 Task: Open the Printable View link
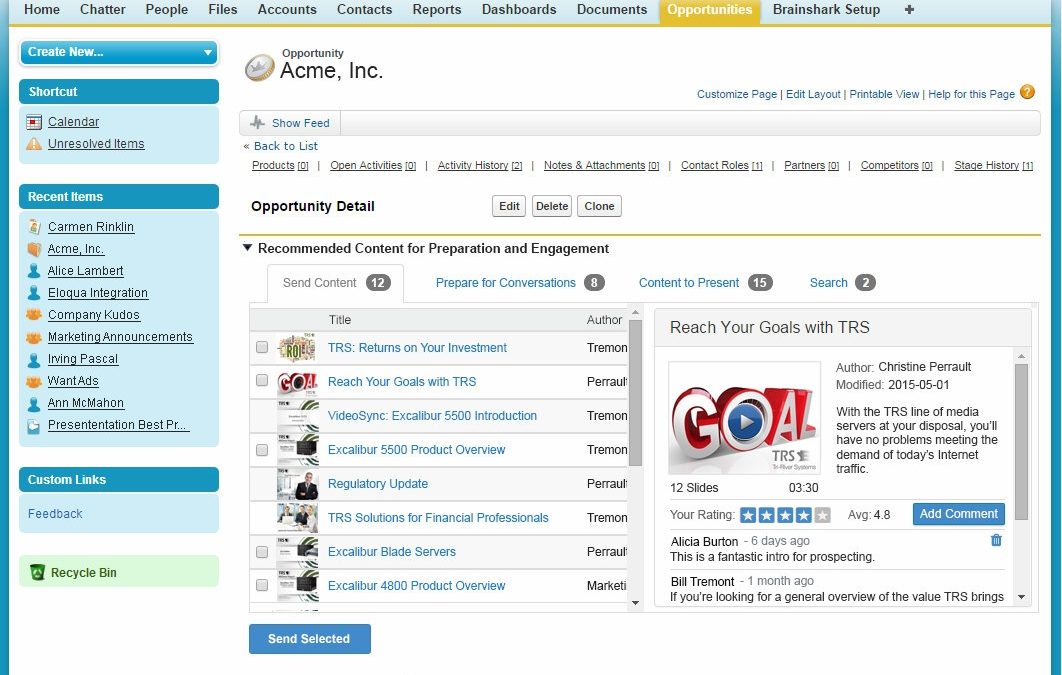point(884,94)
